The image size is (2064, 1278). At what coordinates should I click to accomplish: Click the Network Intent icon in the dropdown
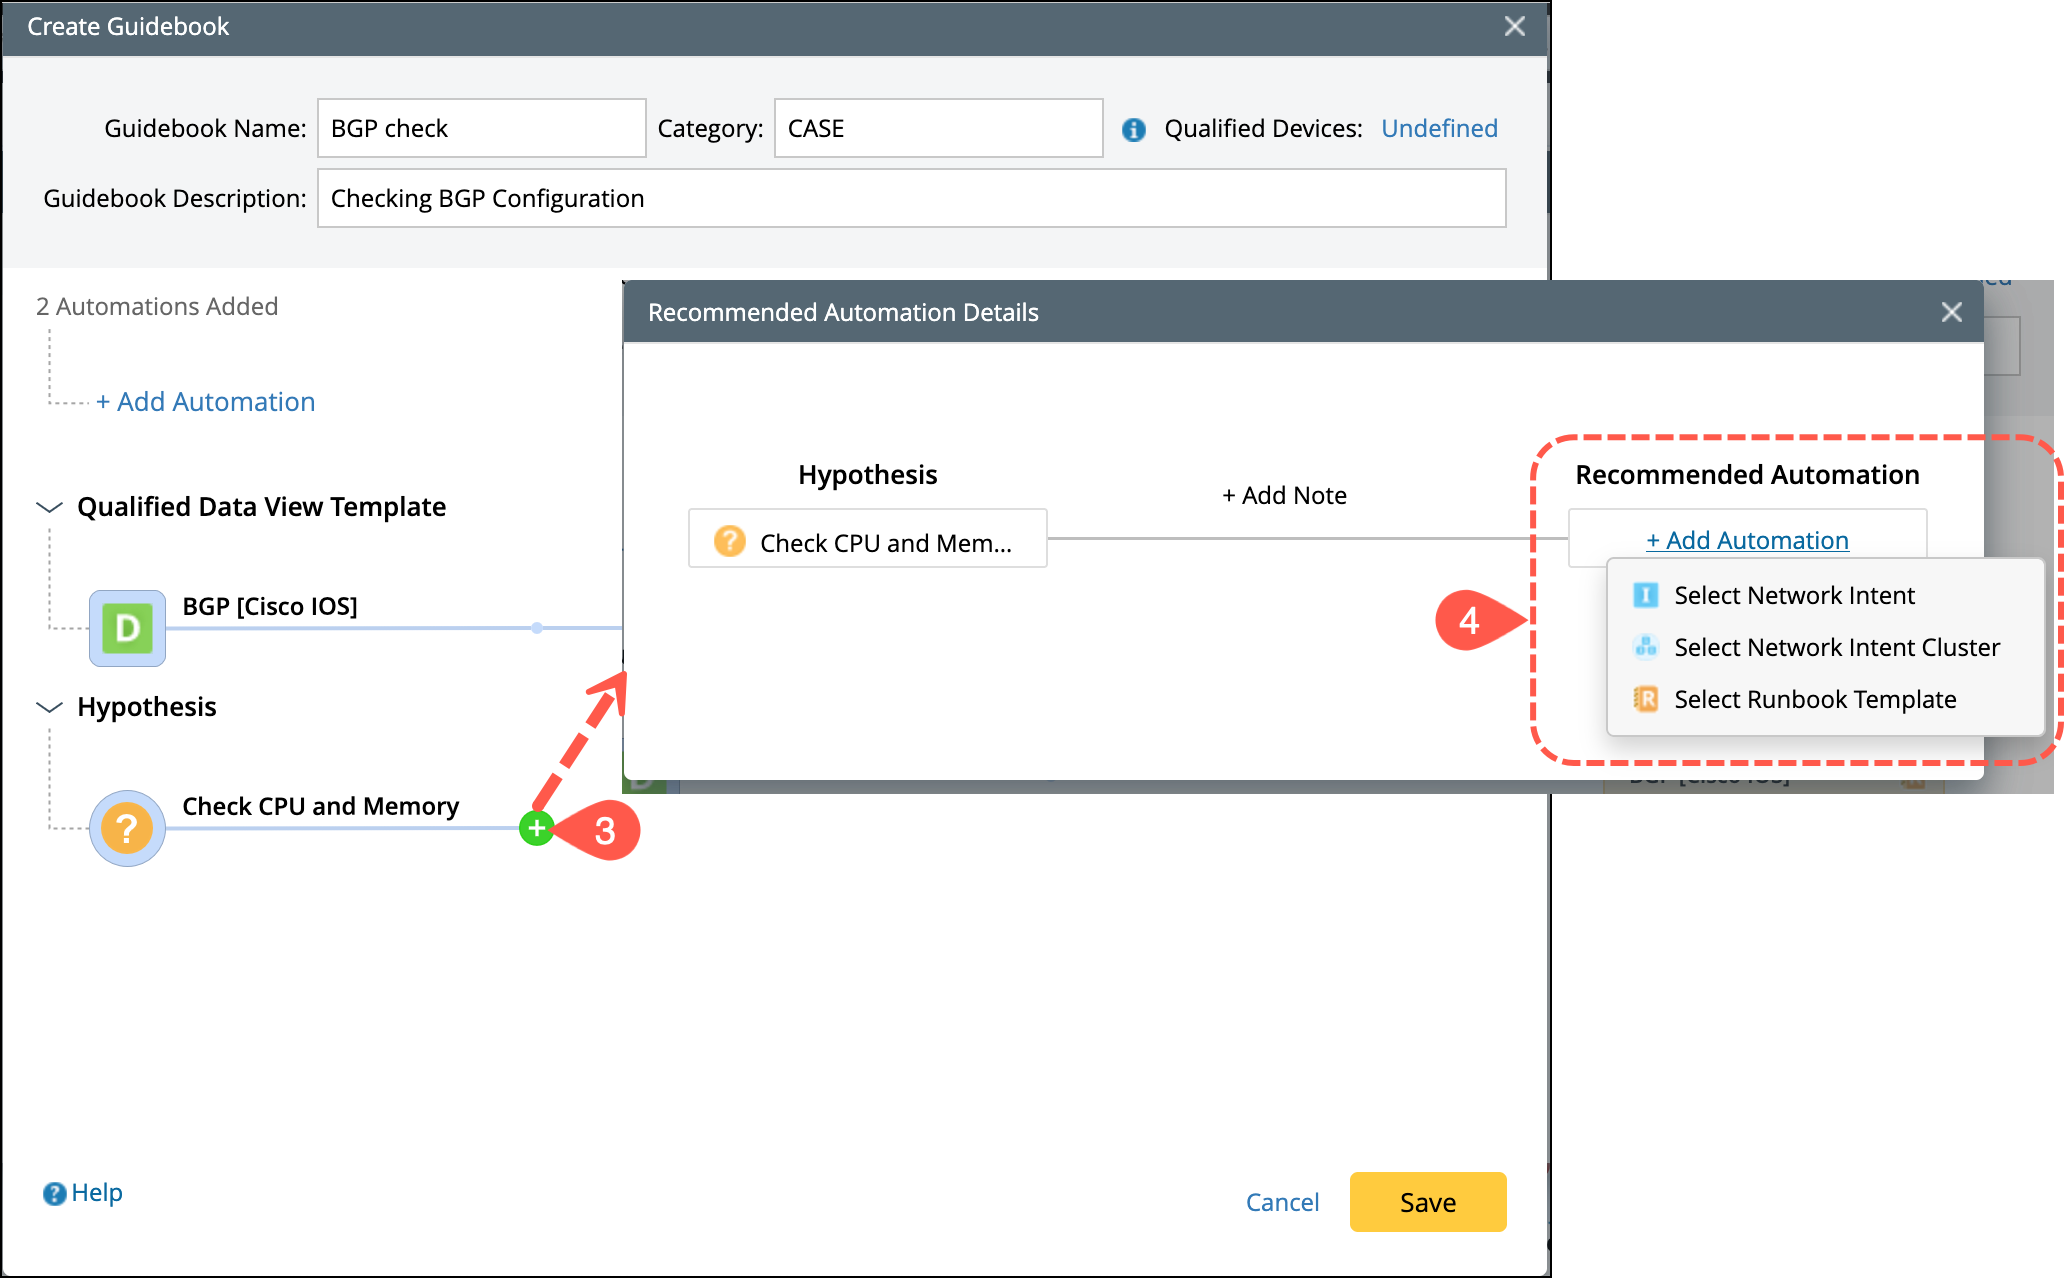[1645, 595]
